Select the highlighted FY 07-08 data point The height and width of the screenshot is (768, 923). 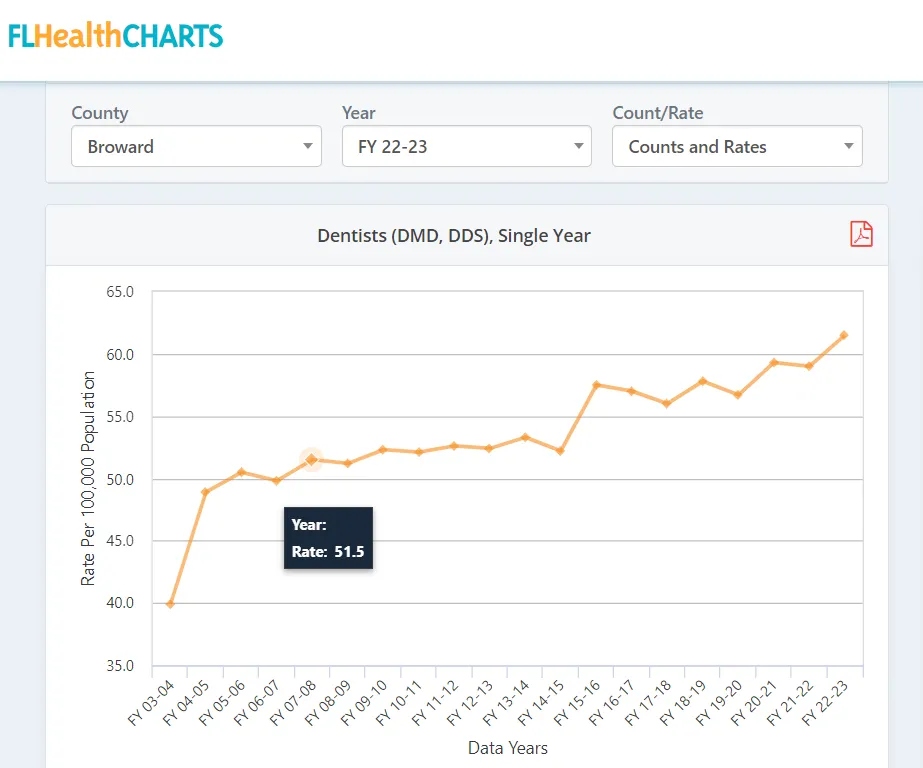[313, 458]
